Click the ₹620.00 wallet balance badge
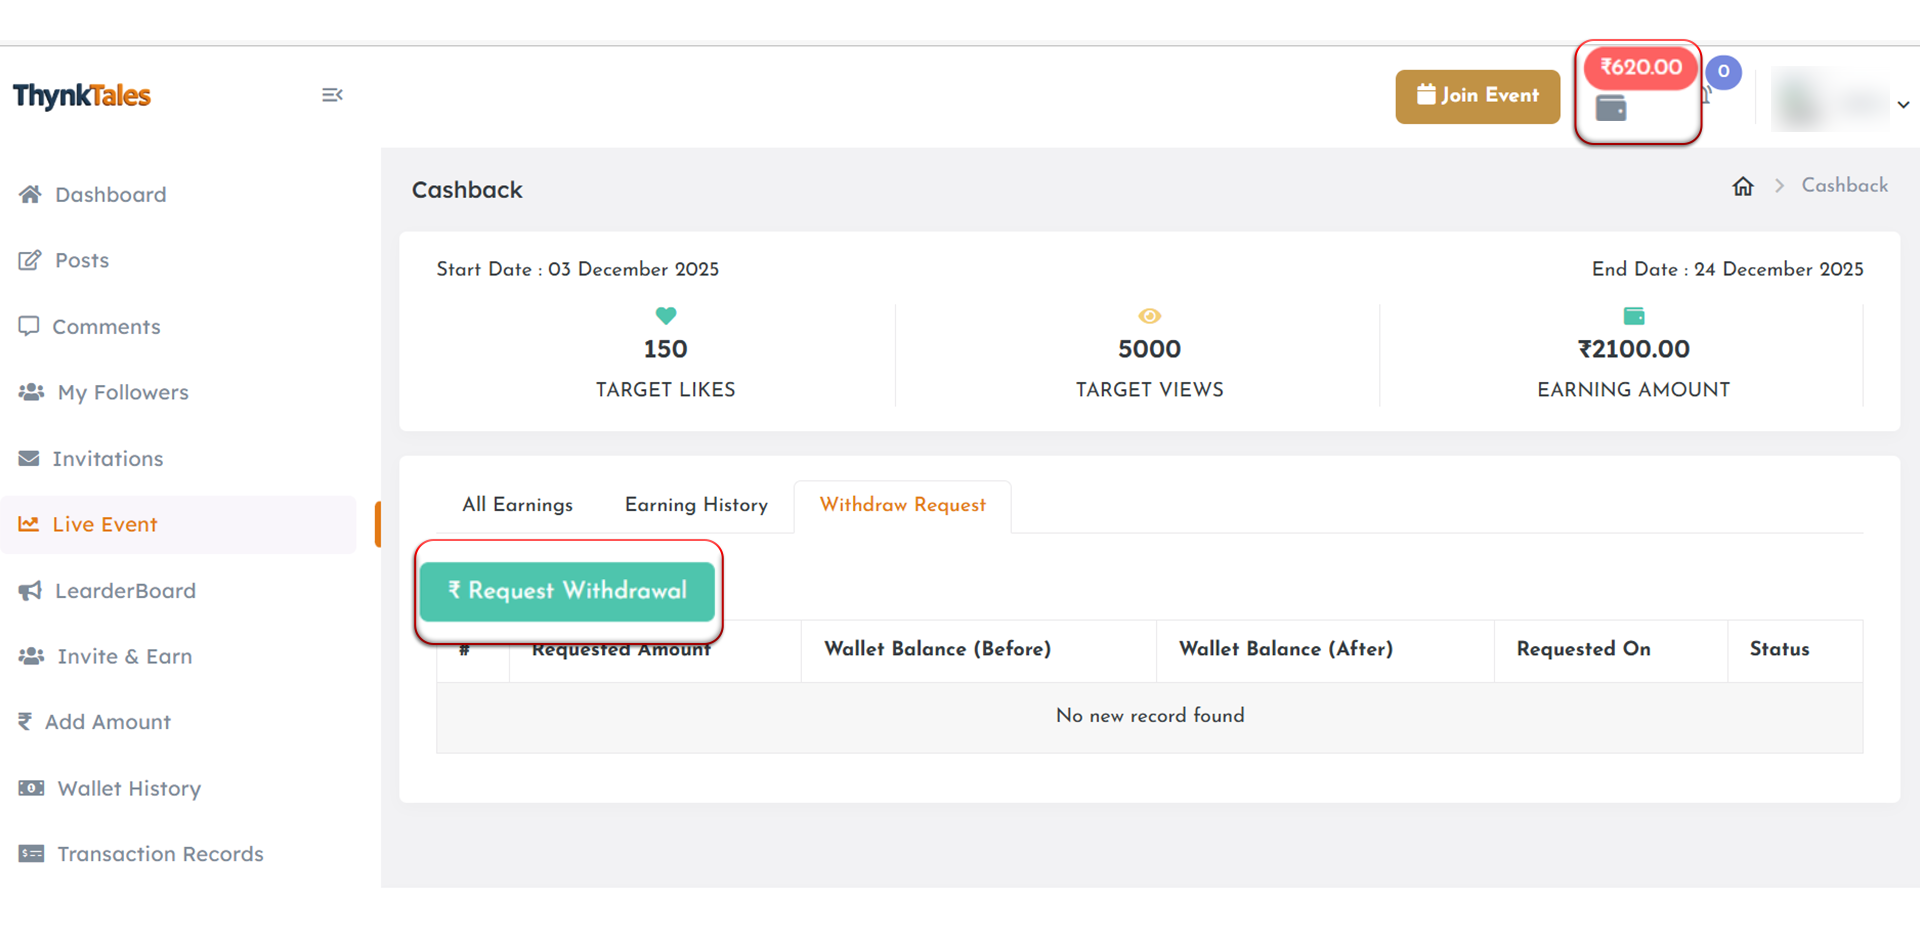 click(1640, 67)
